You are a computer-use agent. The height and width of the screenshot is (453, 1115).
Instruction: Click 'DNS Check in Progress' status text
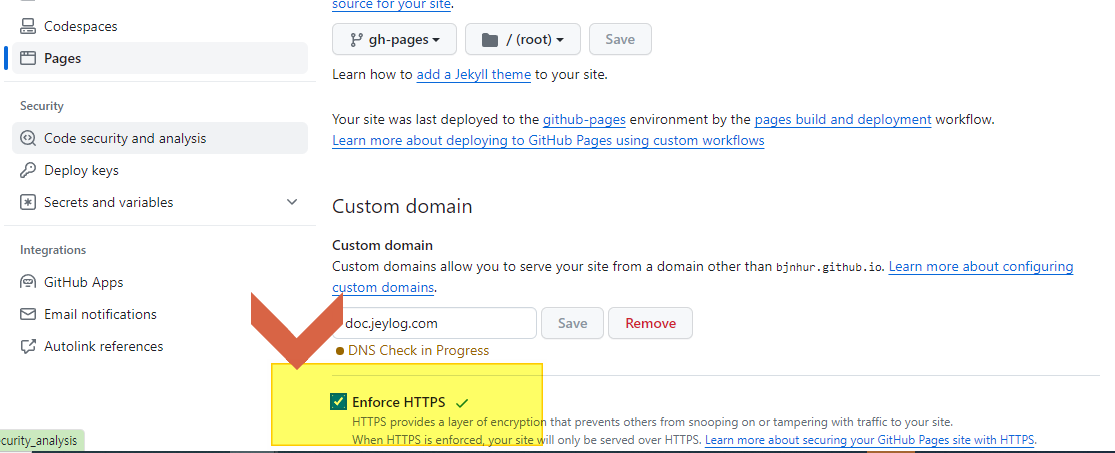(418, 351)
